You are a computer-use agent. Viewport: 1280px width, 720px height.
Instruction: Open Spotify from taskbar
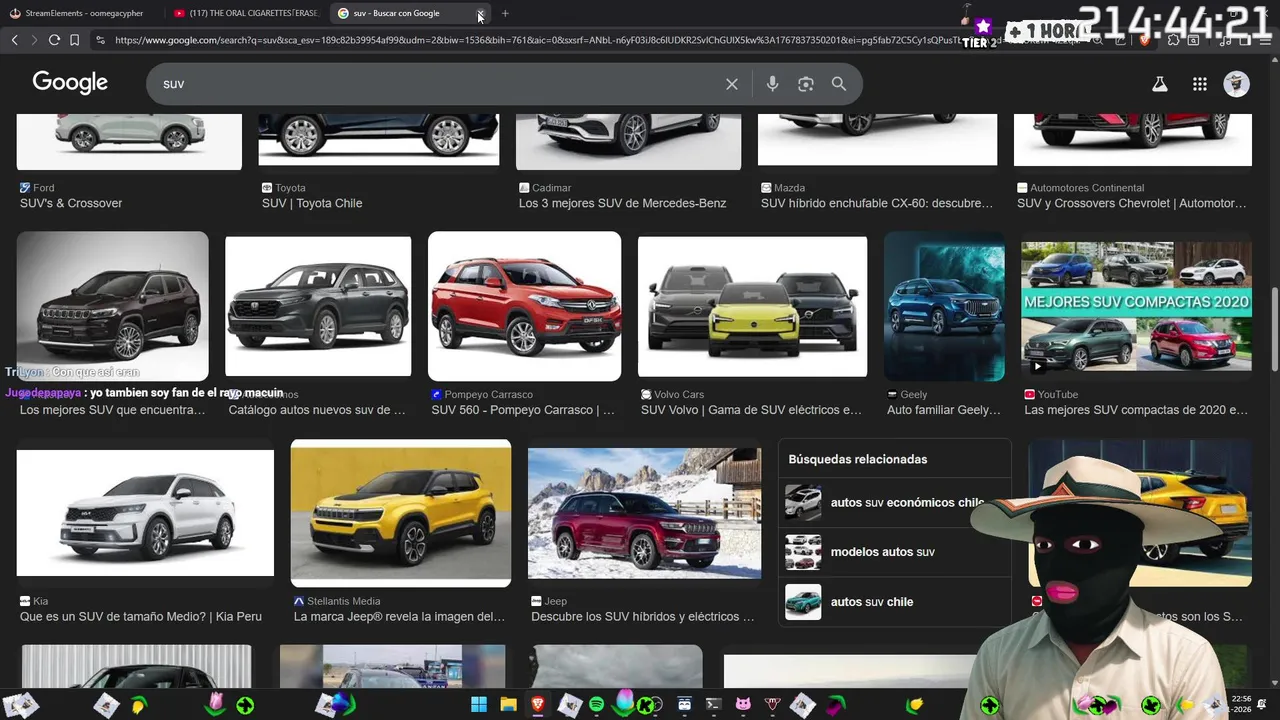(x=597, y=705)
